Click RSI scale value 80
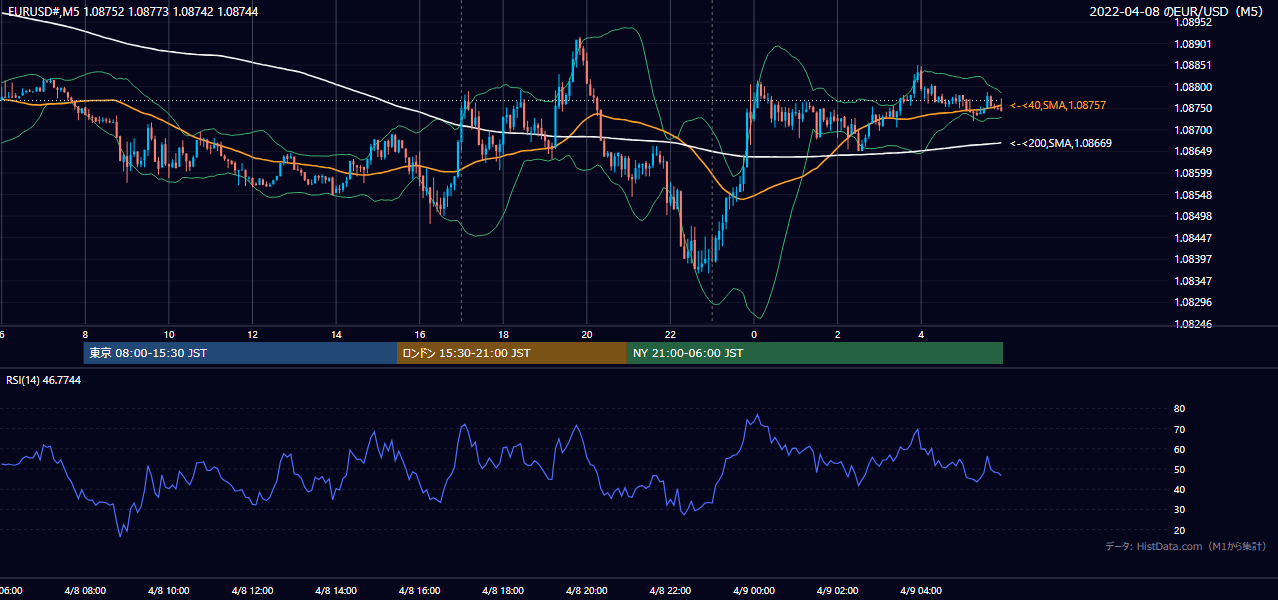The height and width of the screenshot is (600, 1278). click(1180, 409)
